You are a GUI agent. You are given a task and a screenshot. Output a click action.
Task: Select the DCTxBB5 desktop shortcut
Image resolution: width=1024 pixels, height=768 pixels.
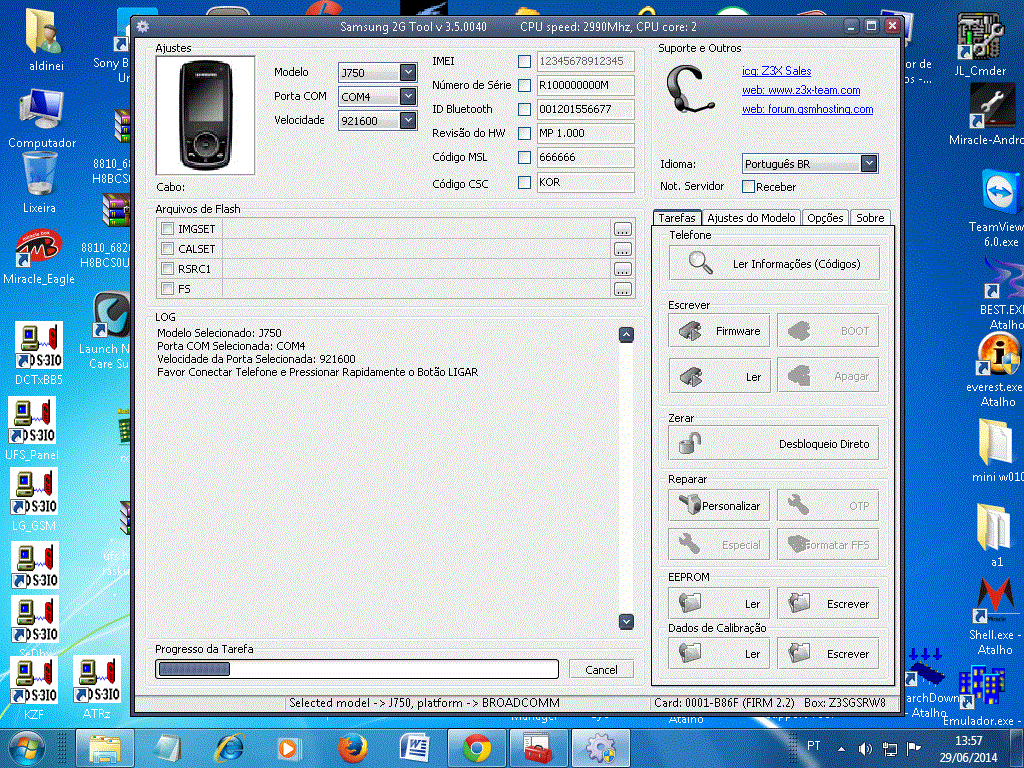point(39,353)
